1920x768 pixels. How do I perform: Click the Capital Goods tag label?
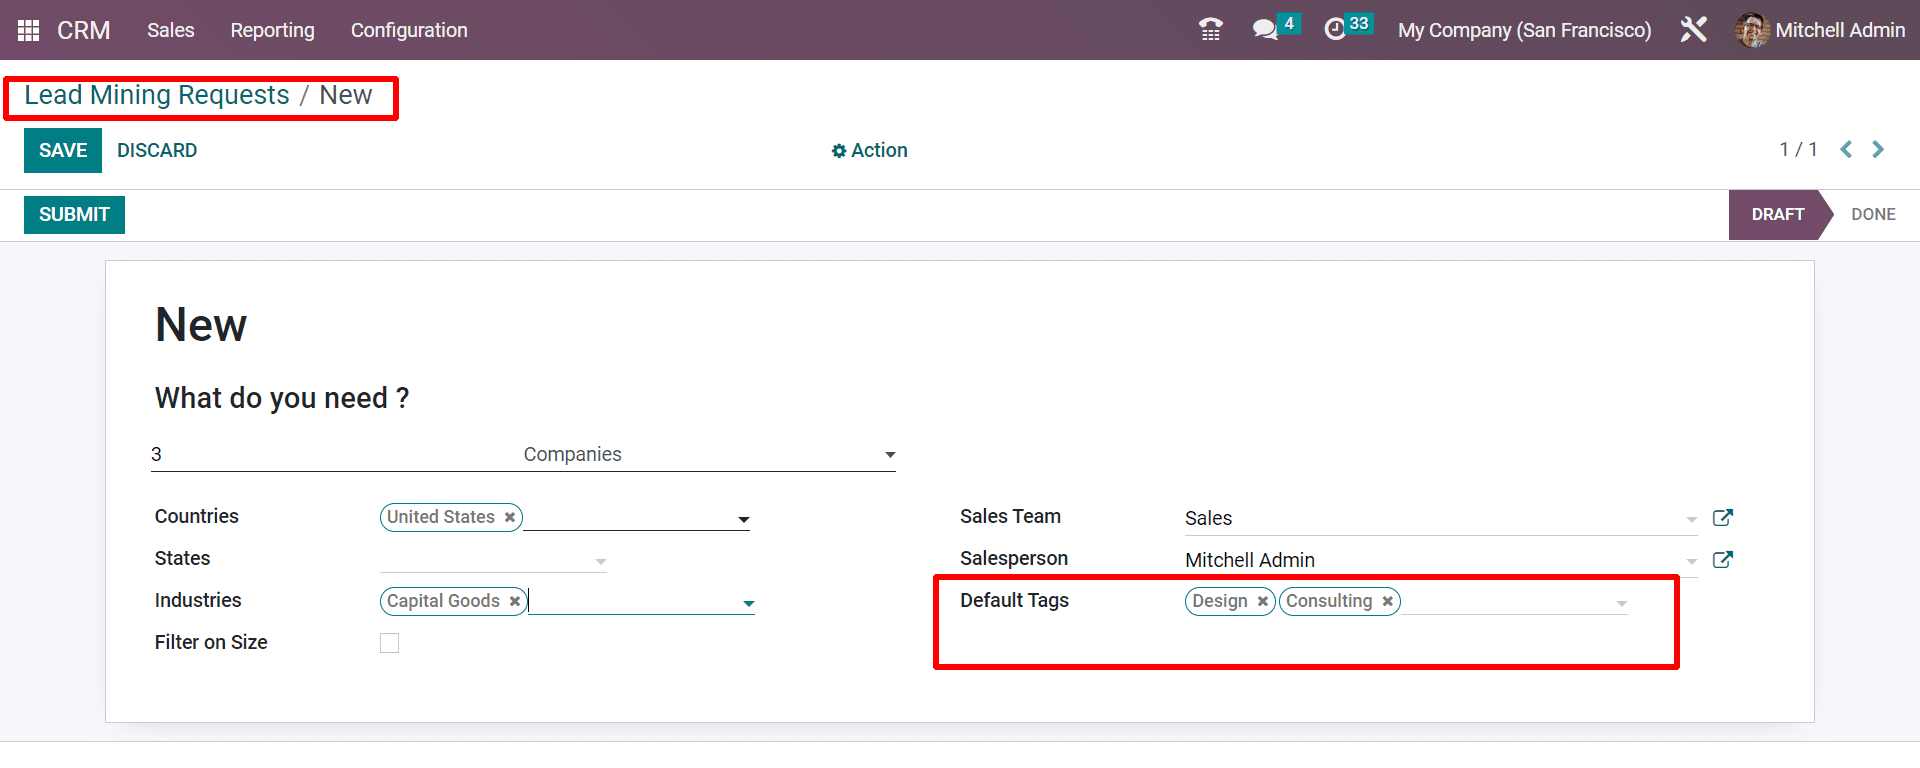coord(443,601)
